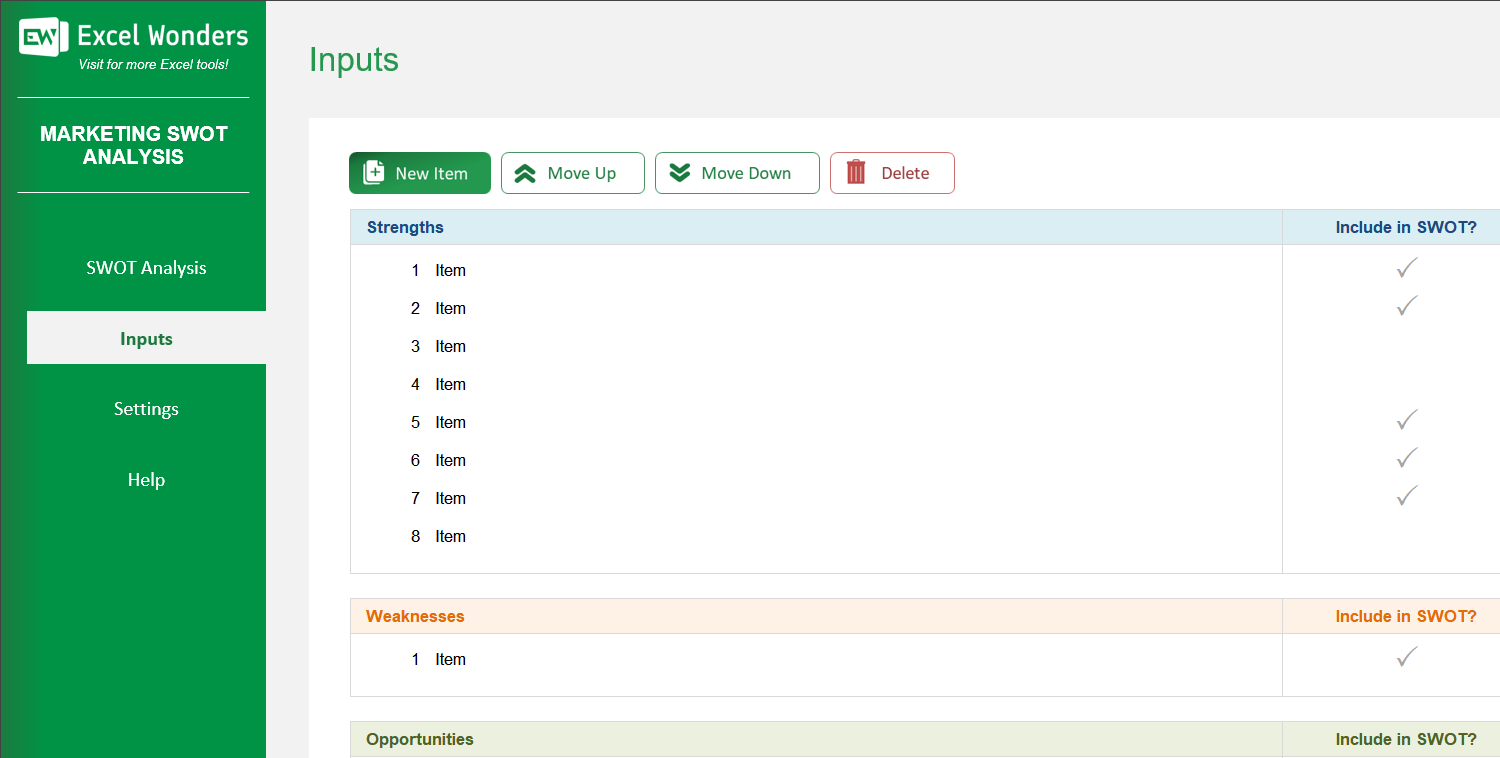
Task: Toggle the Include checkmark for Strengths item 1
Action: [1406, 268]
